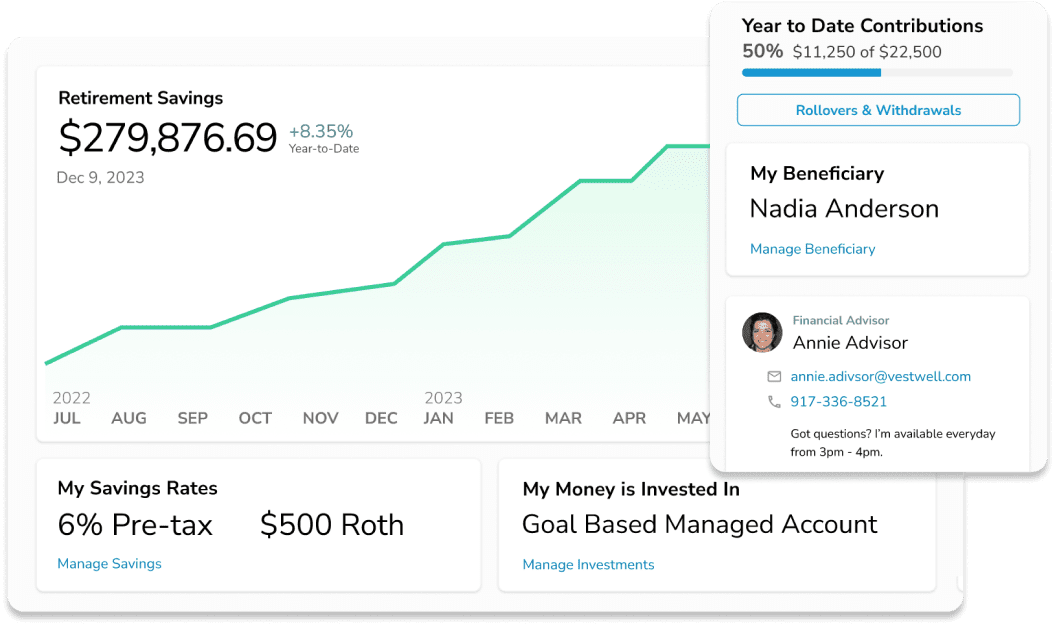Open Annie Advisor's profile photo
The height and width of the screenshot is (624, 1054).
pyautogui.click(x=762, y=332)
